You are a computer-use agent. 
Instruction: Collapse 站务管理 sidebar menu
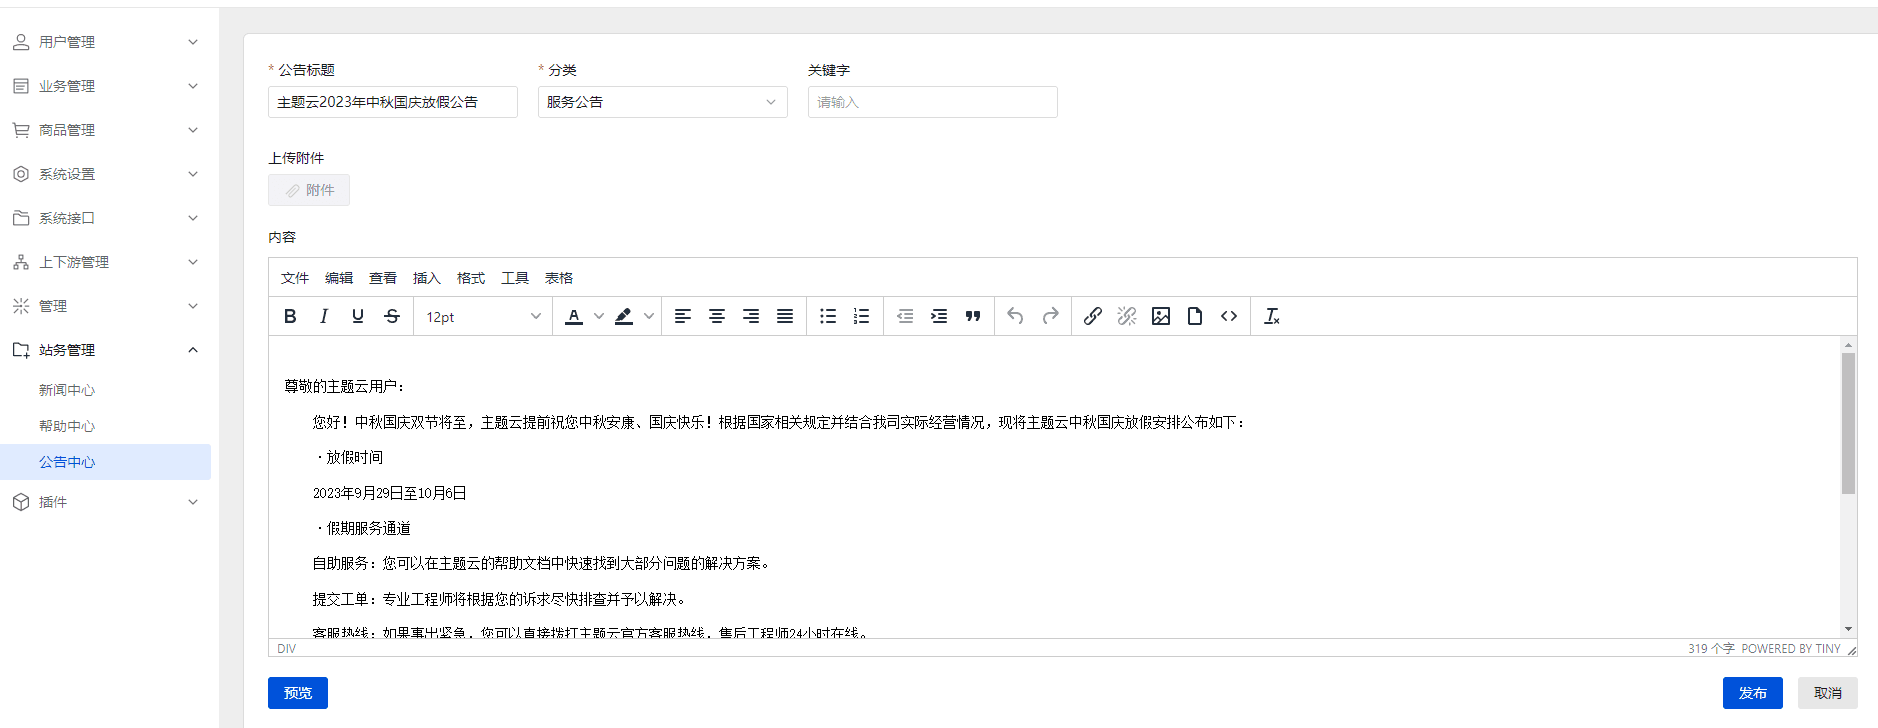point(105,350)
